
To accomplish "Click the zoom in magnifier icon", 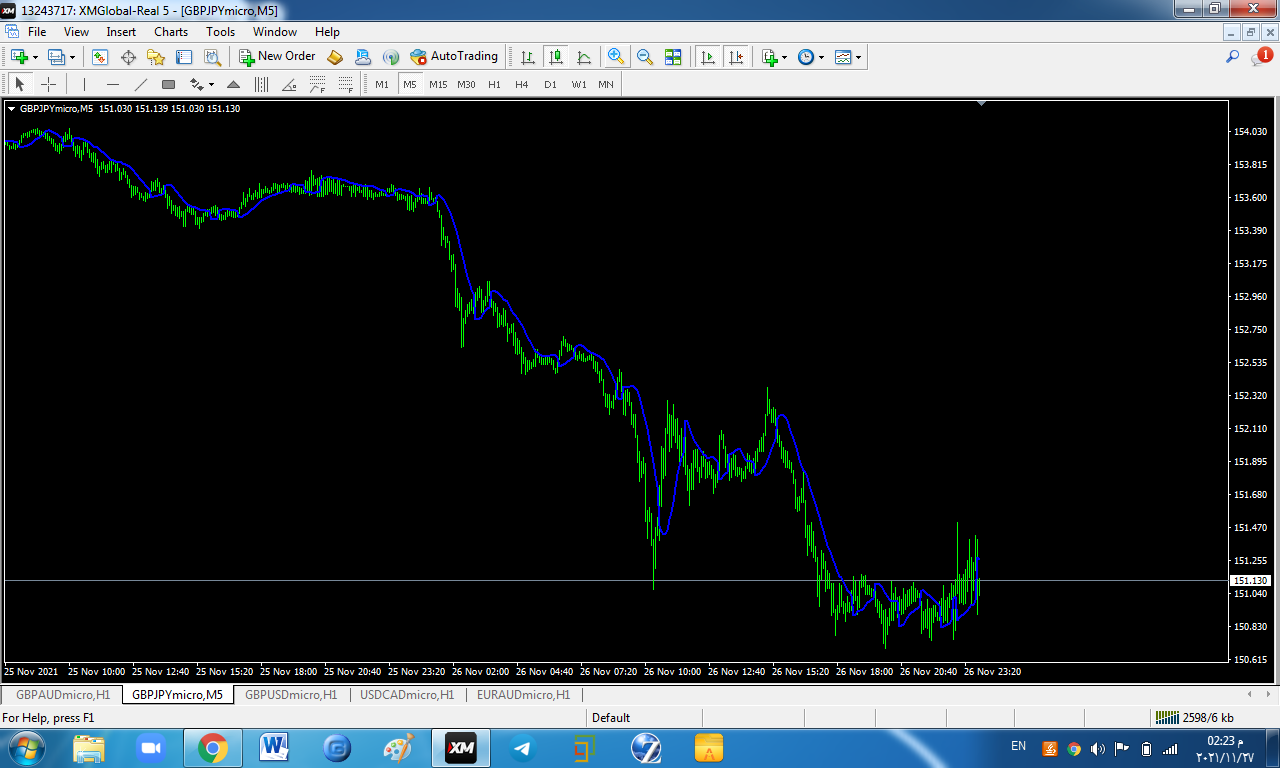I will click(x=616, y=57).
